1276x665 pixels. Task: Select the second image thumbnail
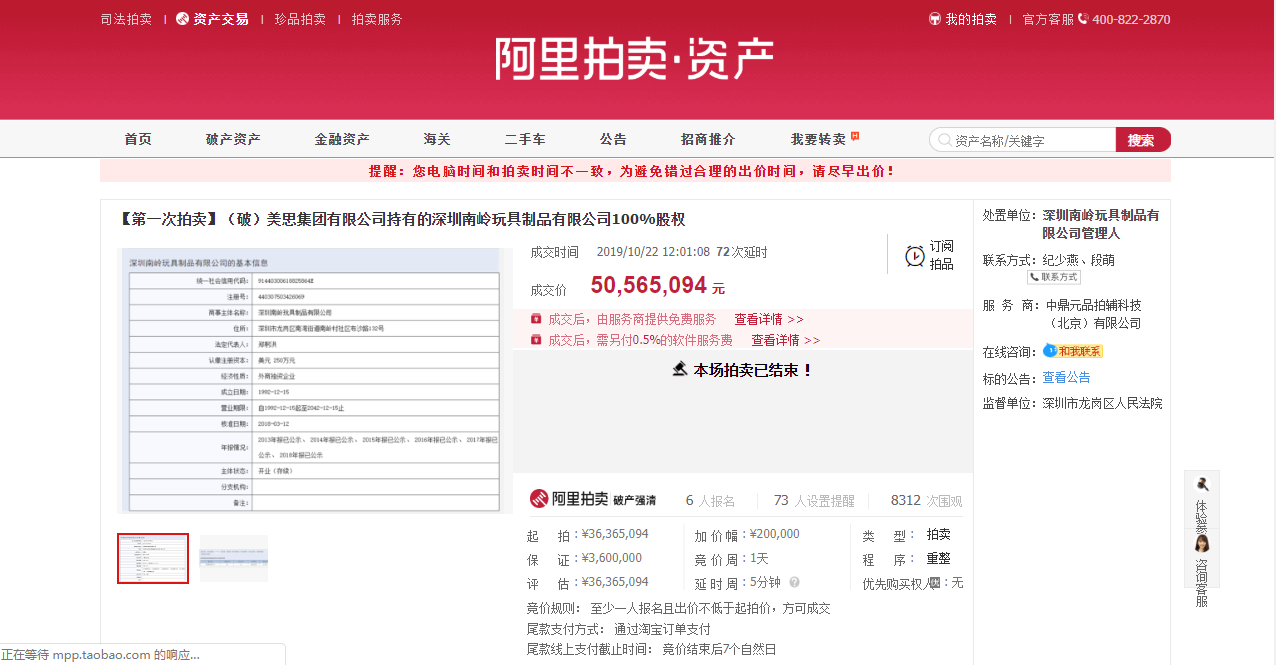234,558
